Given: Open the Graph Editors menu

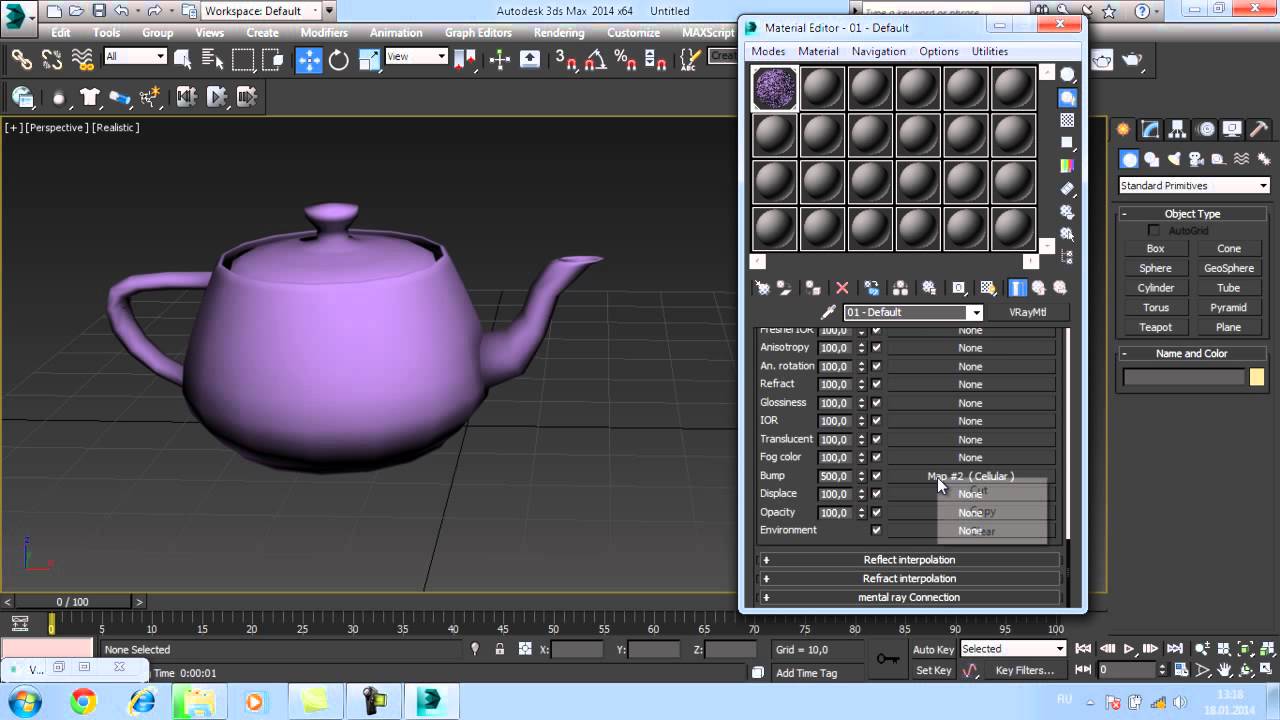Looking at the screenshot, I should [x=478, y=32].
